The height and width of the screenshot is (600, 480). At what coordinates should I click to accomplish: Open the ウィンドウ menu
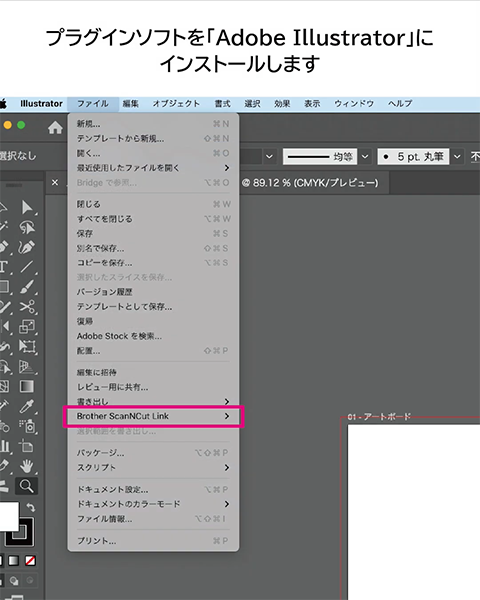pyautogui.click(x=354, y=104)
